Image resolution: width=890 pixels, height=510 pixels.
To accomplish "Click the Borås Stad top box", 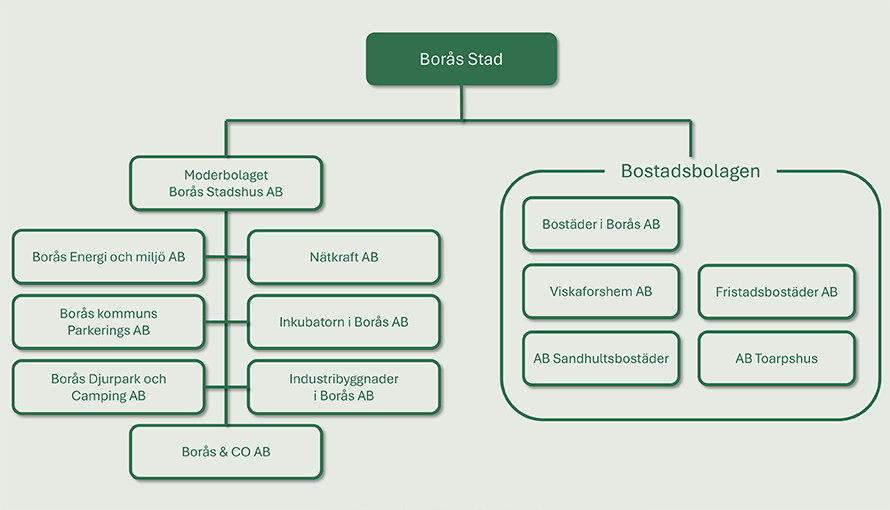I will [461, 59].
